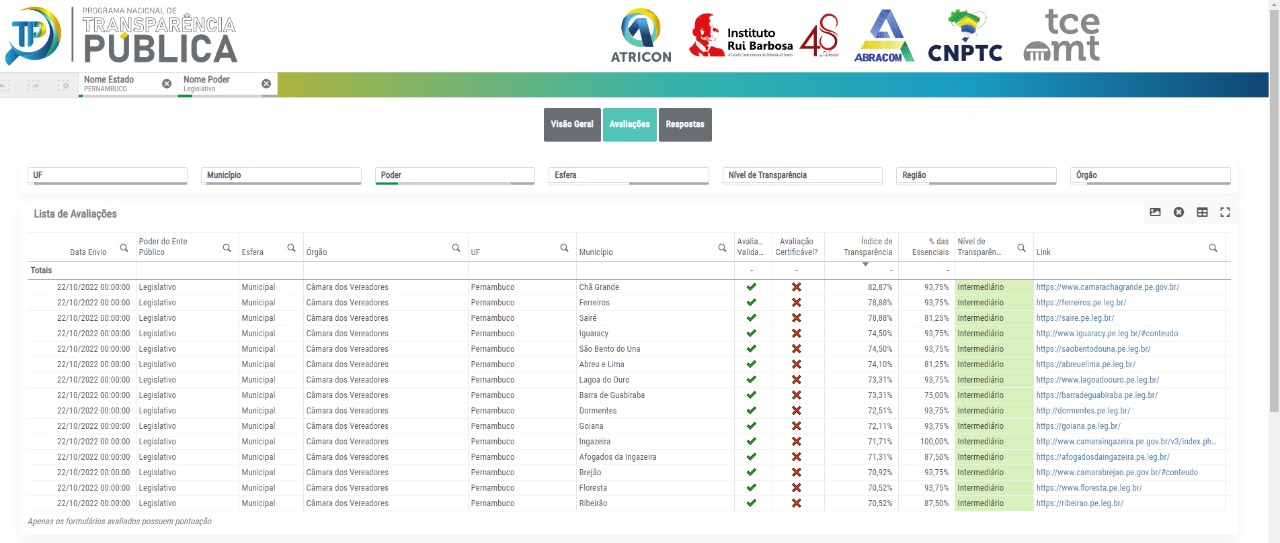
Task: Open the Poder filter dropdown
Action: coord(456,175)
